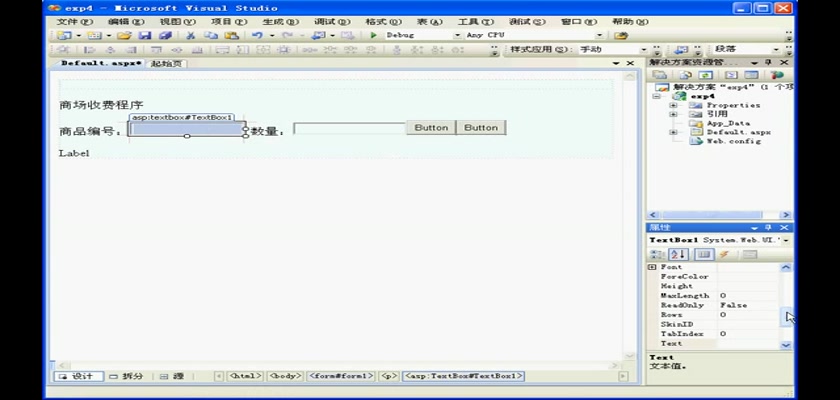
Task: Switch to Design (设计) view
Action: tap(76, 377)
